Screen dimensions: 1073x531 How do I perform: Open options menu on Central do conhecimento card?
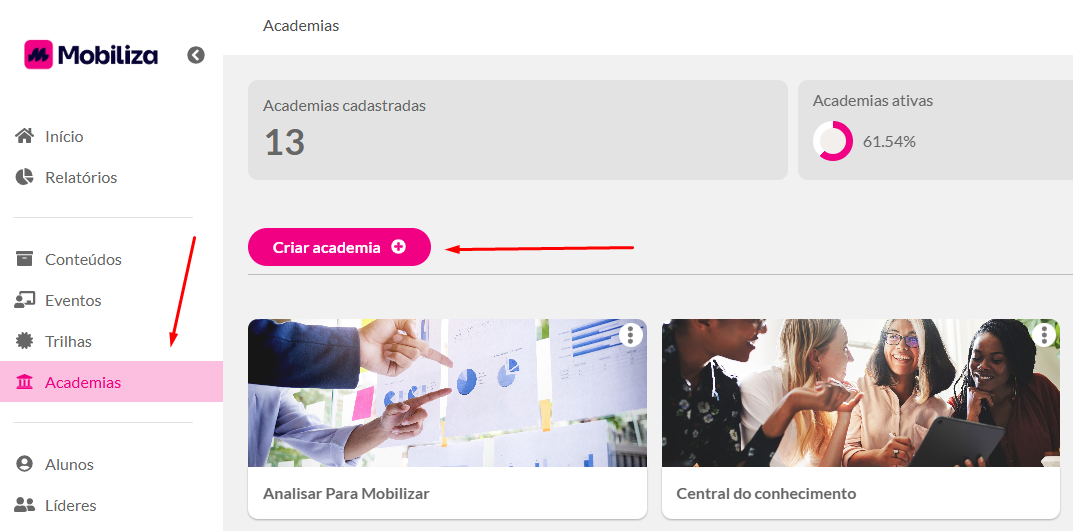[x=1044, y=335]
